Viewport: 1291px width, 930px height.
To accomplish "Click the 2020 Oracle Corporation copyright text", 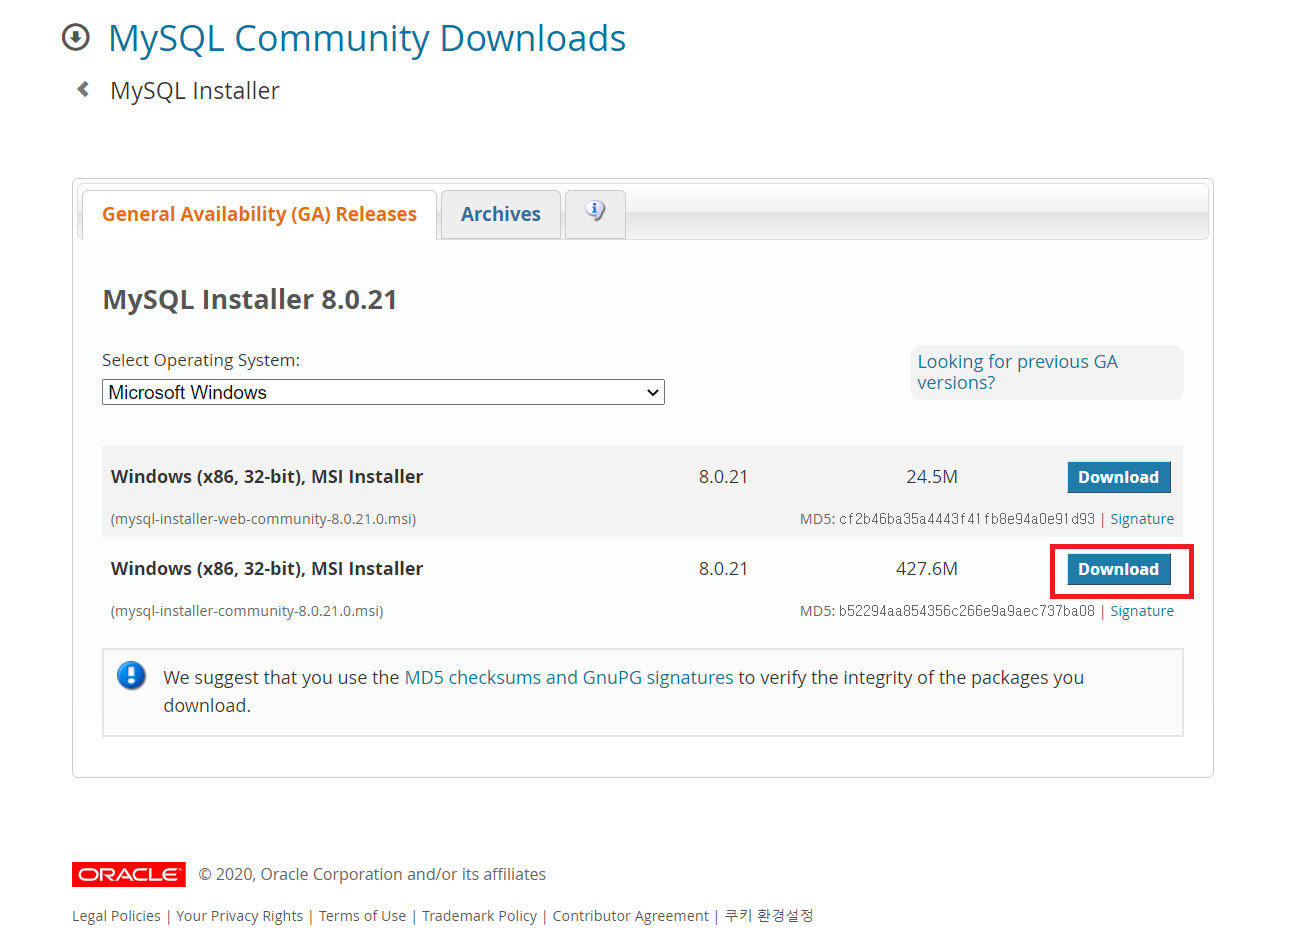I will click(372, 874).
